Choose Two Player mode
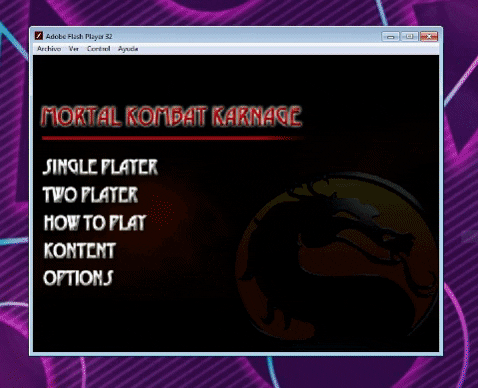The width and height of the screenshot is (478, 388). (90, 195)
